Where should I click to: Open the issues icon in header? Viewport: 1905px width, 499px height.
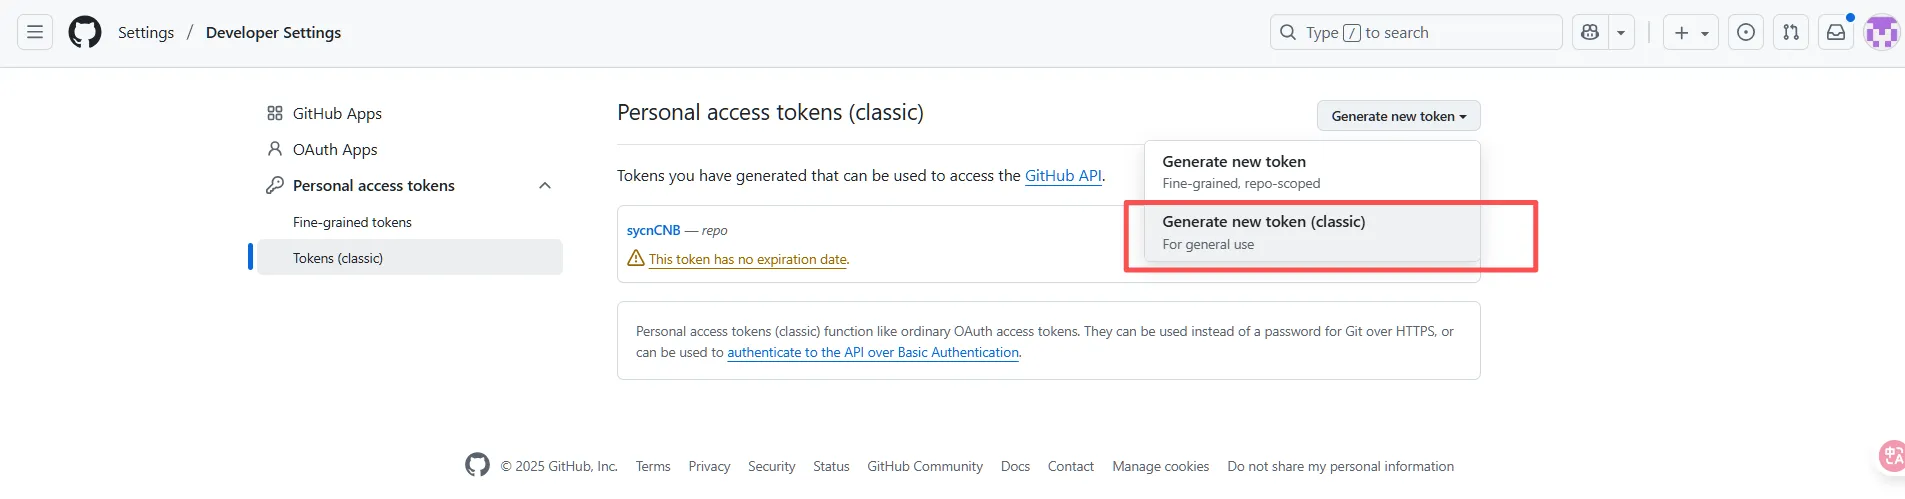1746,33
